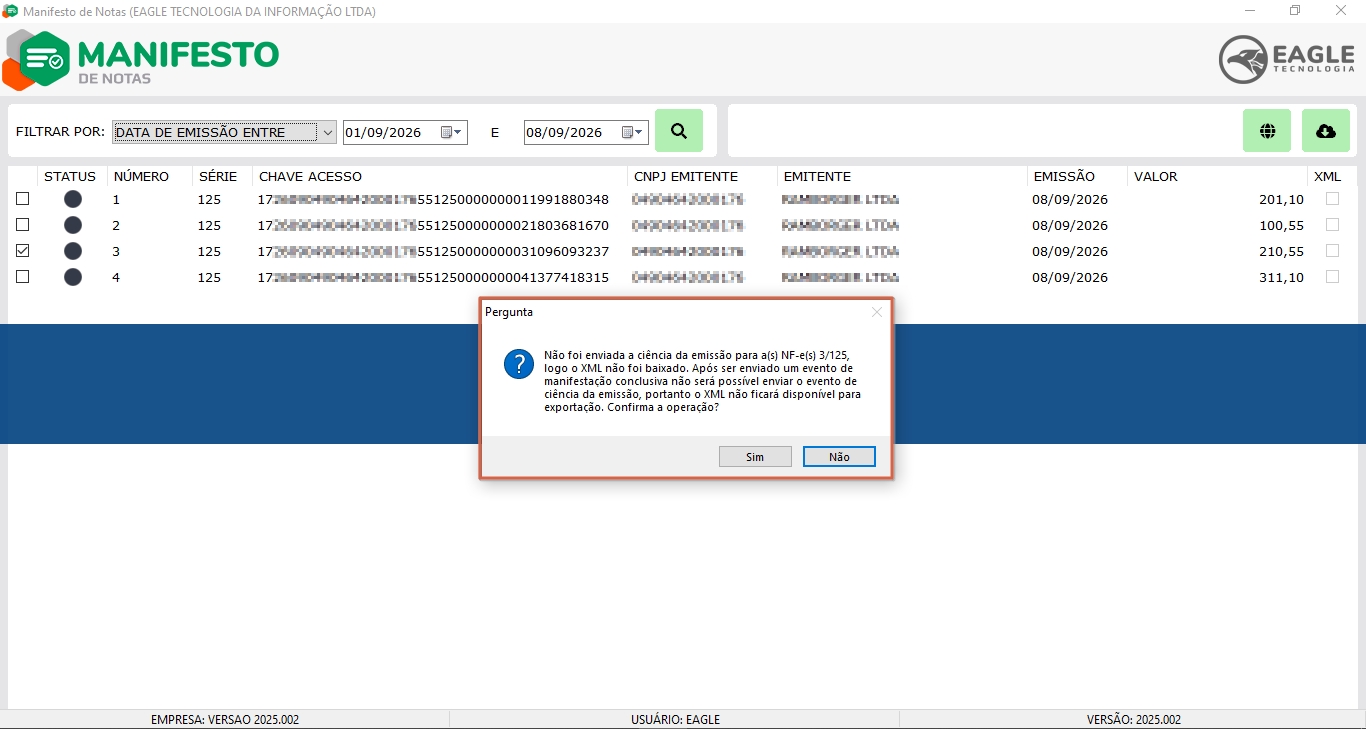Click the status circle of note 1
The height and width of the screenshot is (729, 1366).
coord(73,199)
